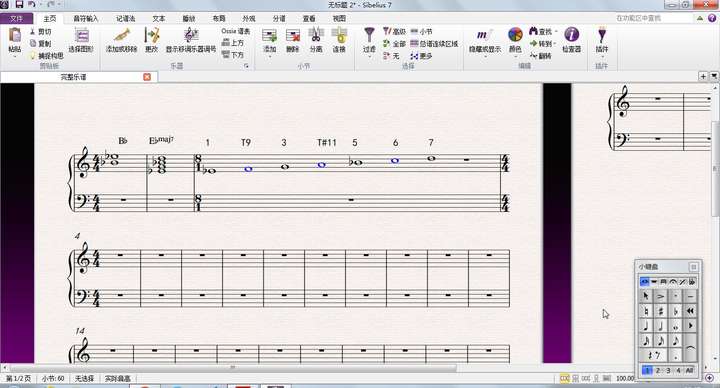This screenshot has height=388, width=720.
Task: Select the last keypad layout tab
Action: point(692,281)
